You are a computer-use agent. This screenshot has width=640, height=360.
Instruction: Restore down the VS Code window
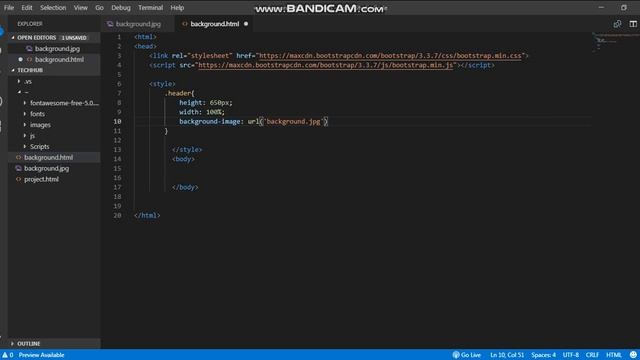click(624, 7)
